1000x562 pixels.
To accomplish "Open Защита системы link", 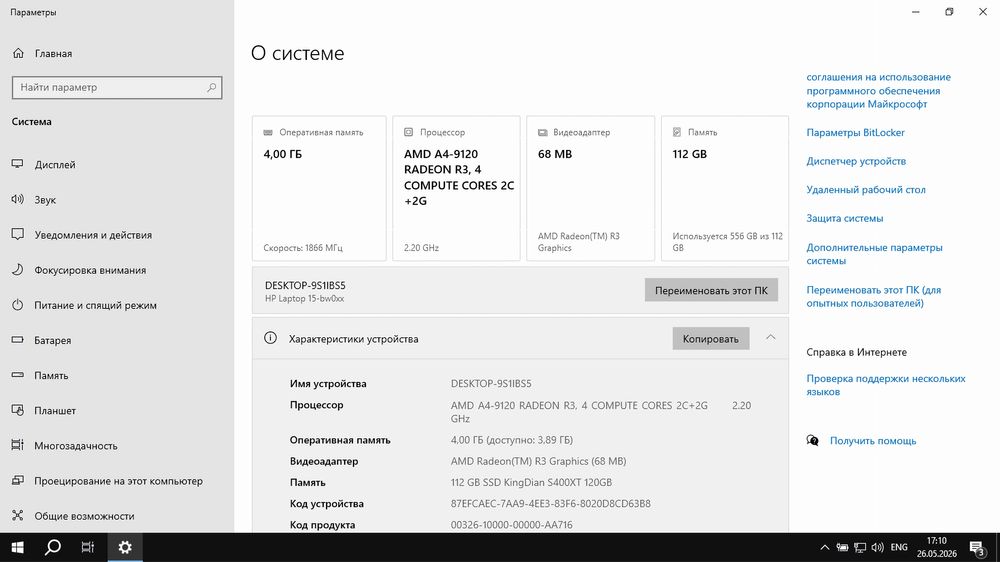I will click(844, 218).
